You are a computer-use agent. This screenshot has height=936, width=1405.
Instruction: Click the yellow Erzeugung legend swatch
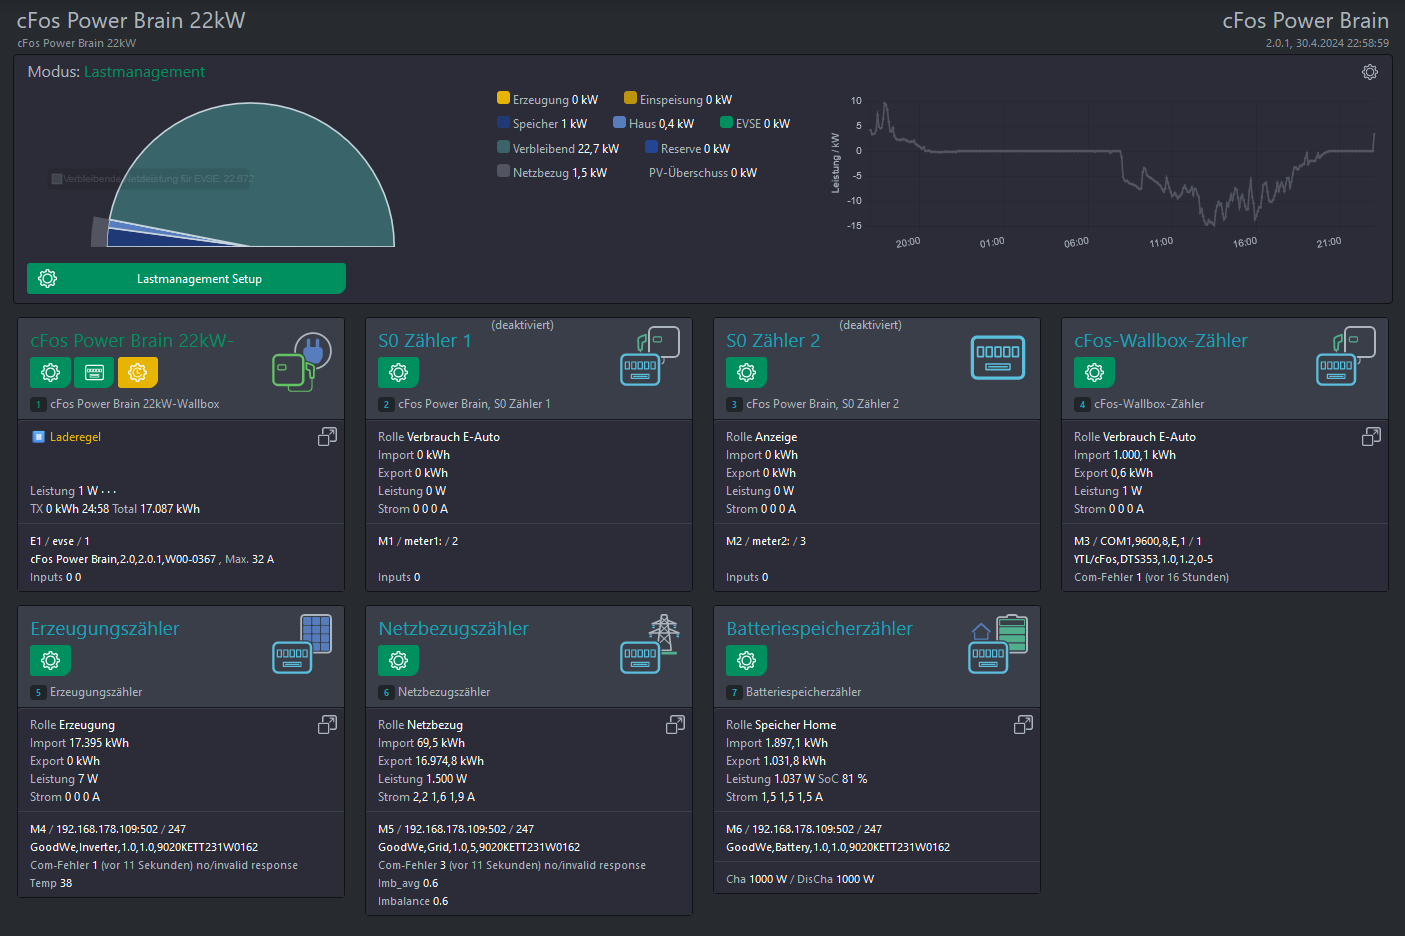pos(504,99)
